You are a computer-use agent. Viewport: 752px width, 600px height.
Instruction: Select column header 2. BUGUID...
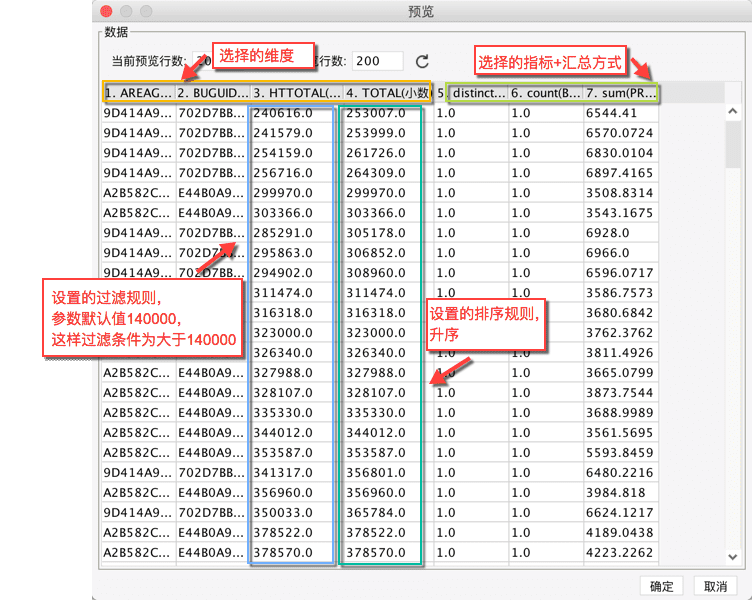[x=212, y=93]
